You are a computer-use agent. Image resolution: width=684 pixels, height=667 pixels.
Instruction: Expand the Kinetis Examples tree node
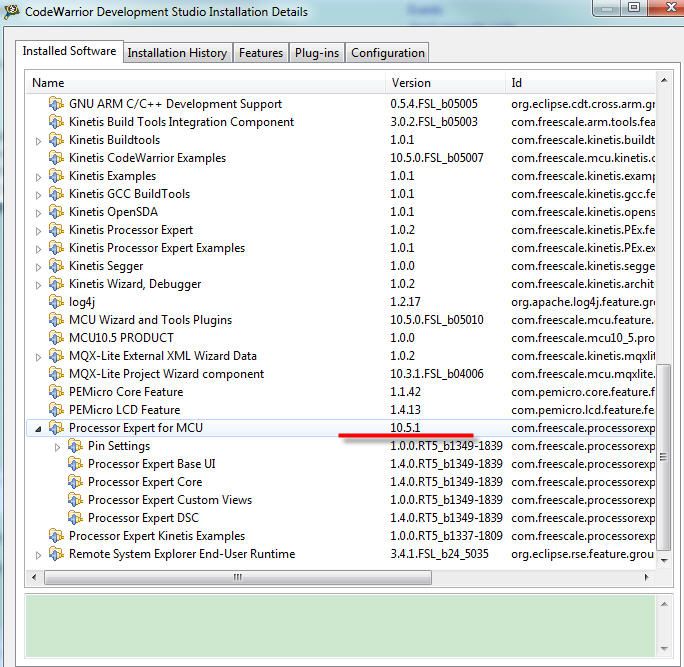point(38,177)
